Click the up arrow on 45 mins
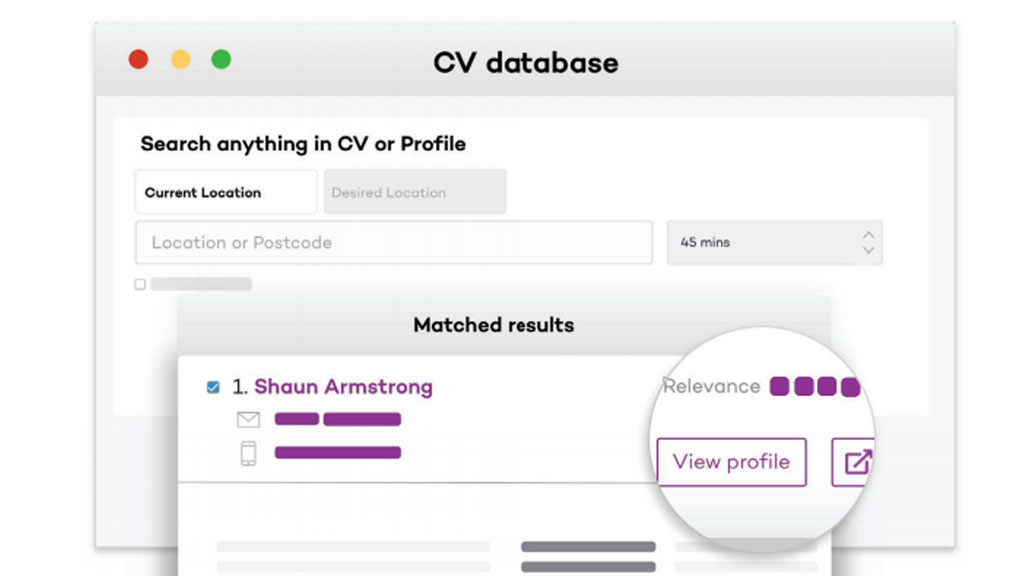The width and height of the screenshot is (1024, 576). point(869,234)
